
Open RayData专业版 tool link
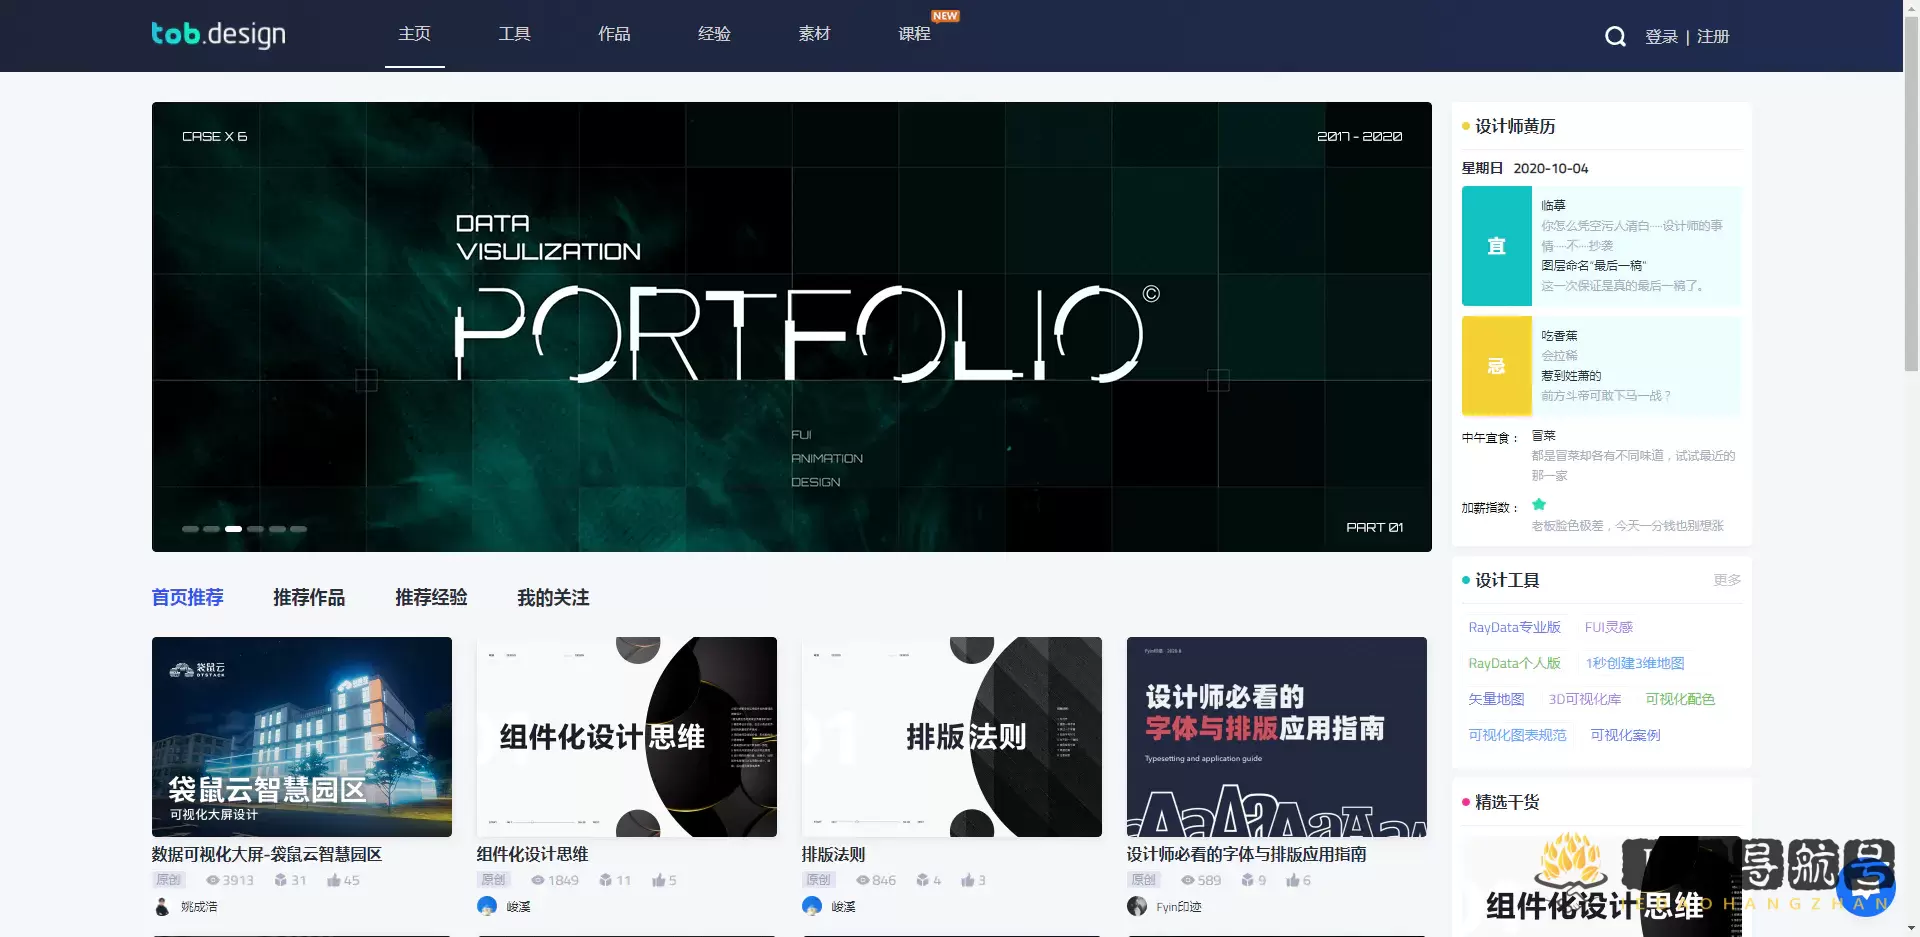tap(1514, 627)
